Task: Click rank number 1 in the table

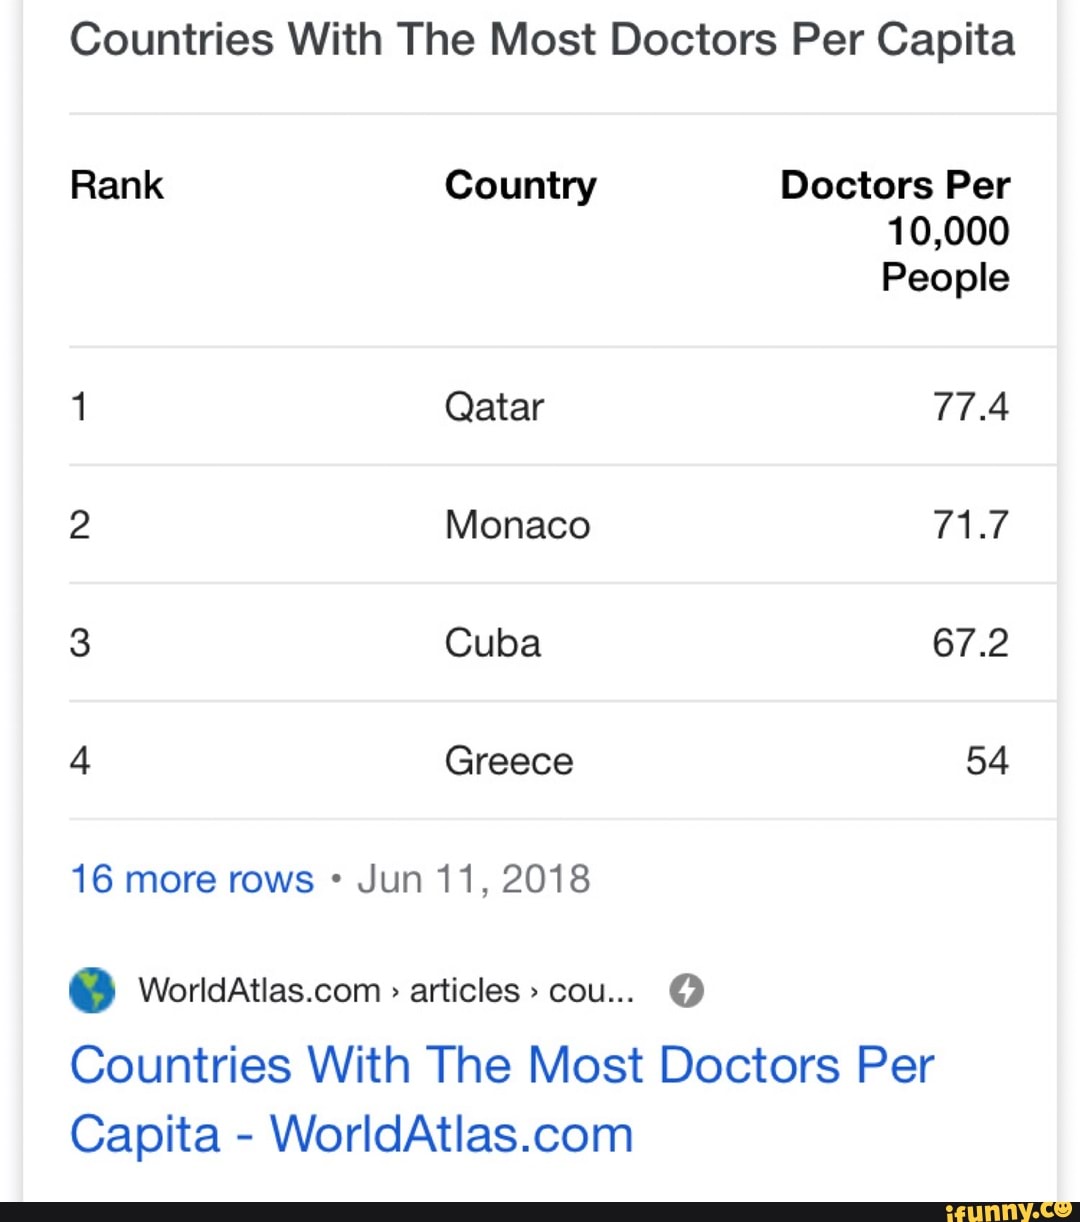Action: click(80, 407)
